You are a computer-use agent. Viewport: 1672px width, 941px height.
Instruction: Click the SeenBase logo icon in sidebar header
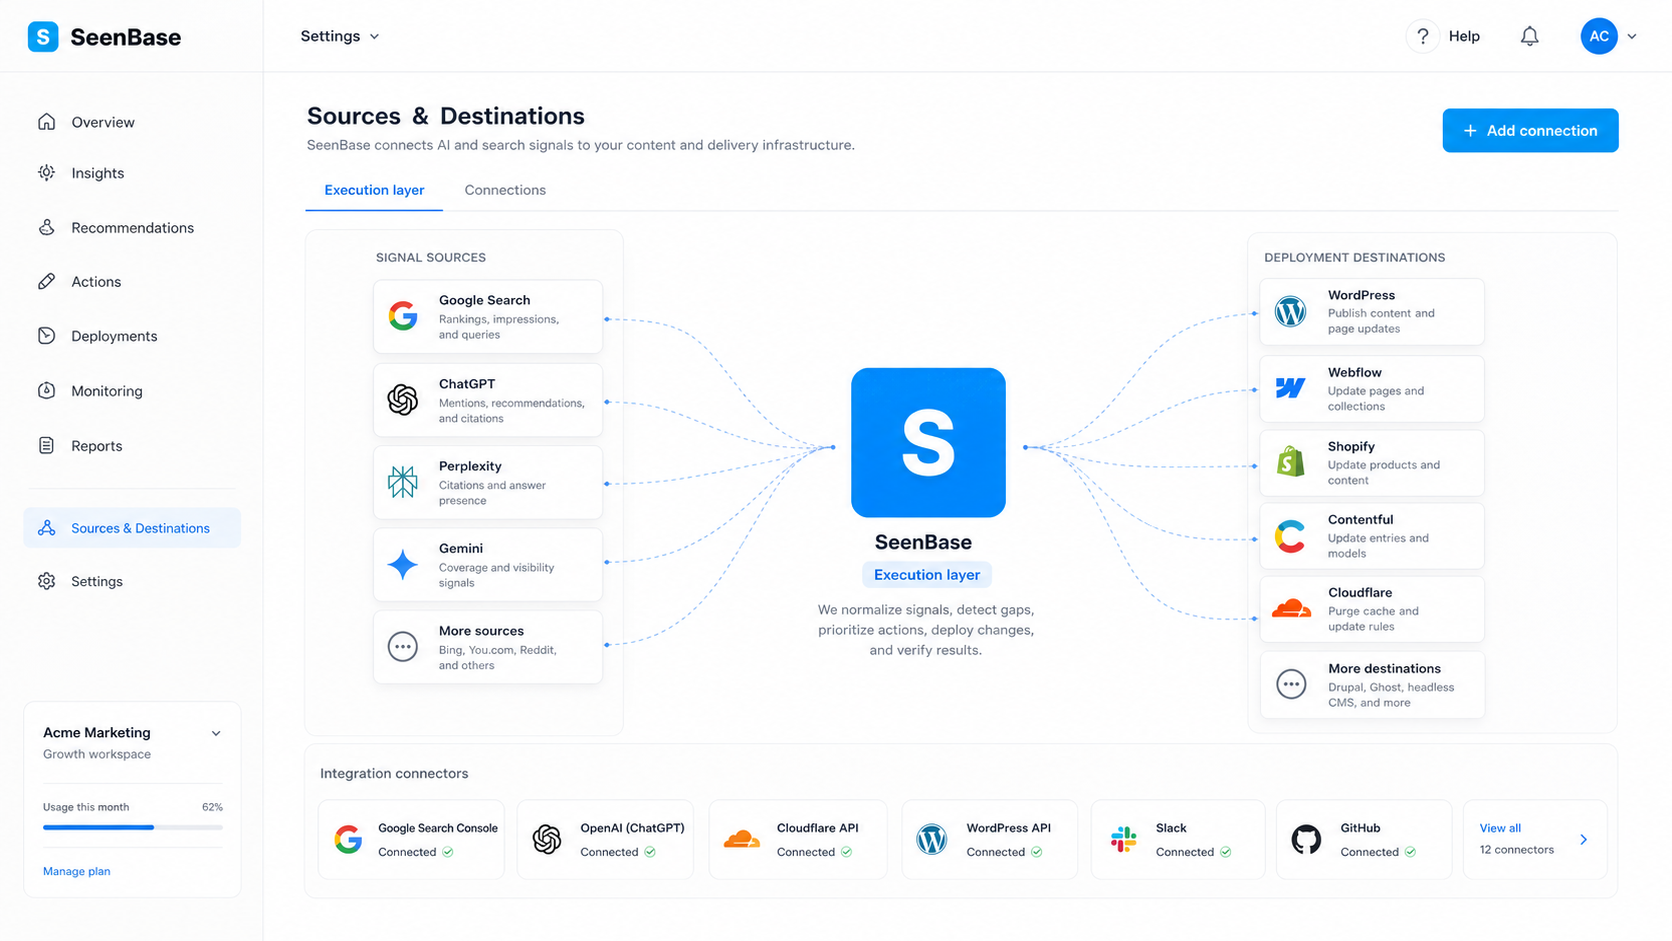pos(43,37)
